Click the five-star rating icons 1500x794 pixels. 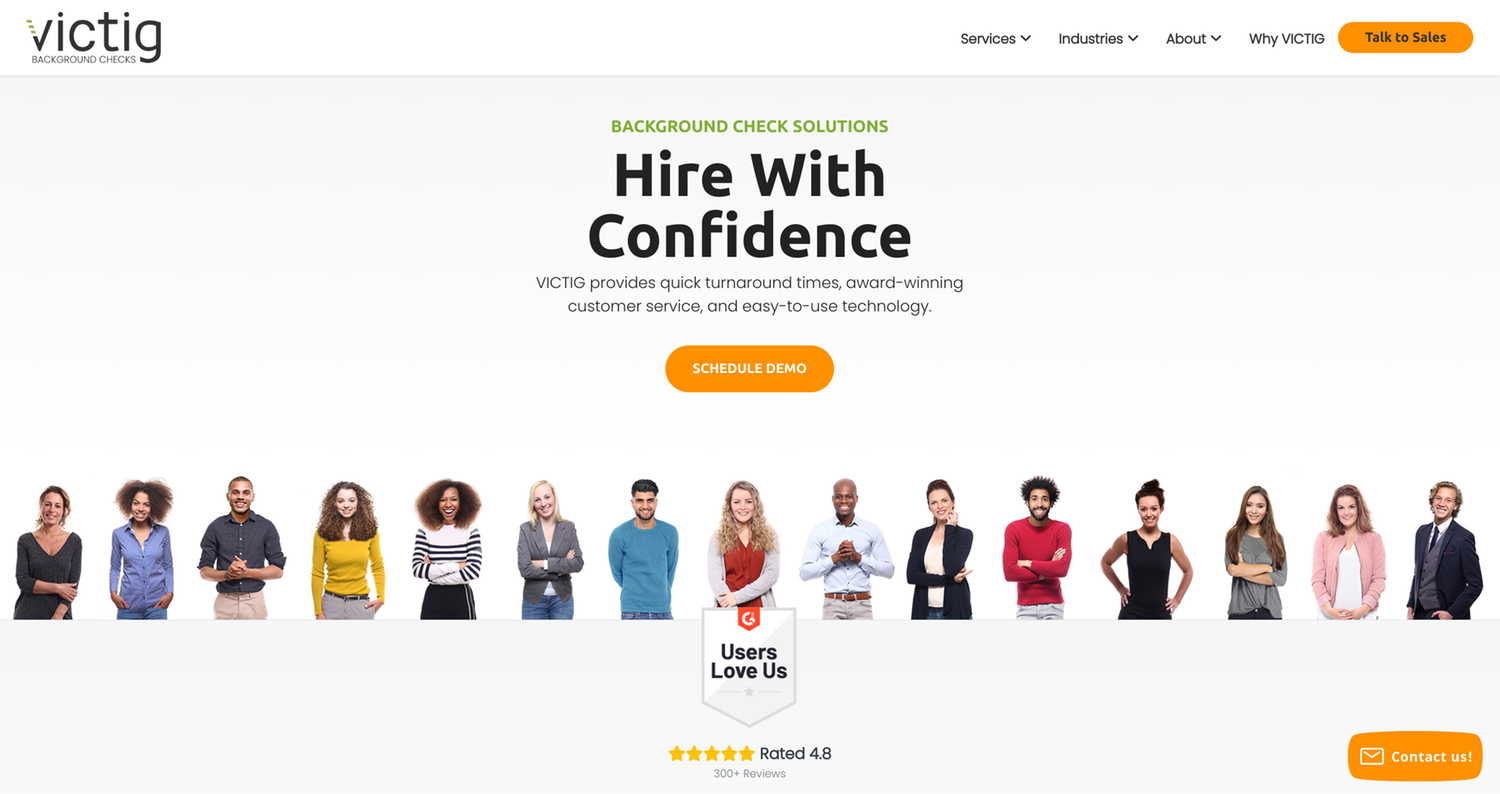(x=711, y=754)
